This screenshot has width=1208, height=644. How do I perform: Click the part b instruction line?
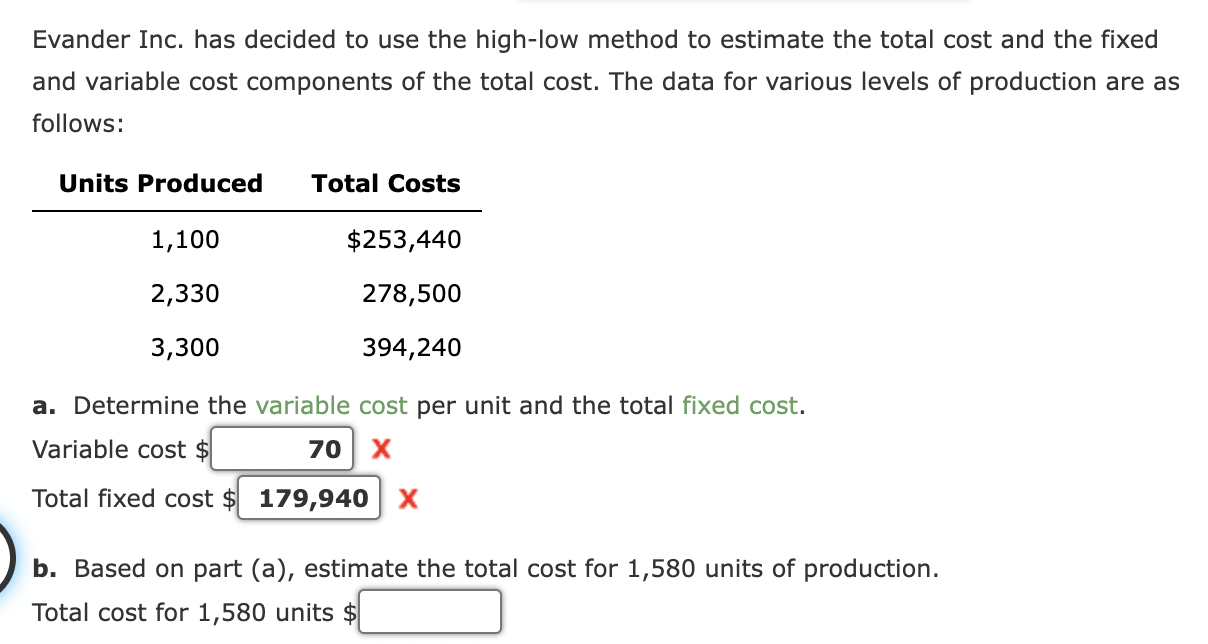[490, 568]
